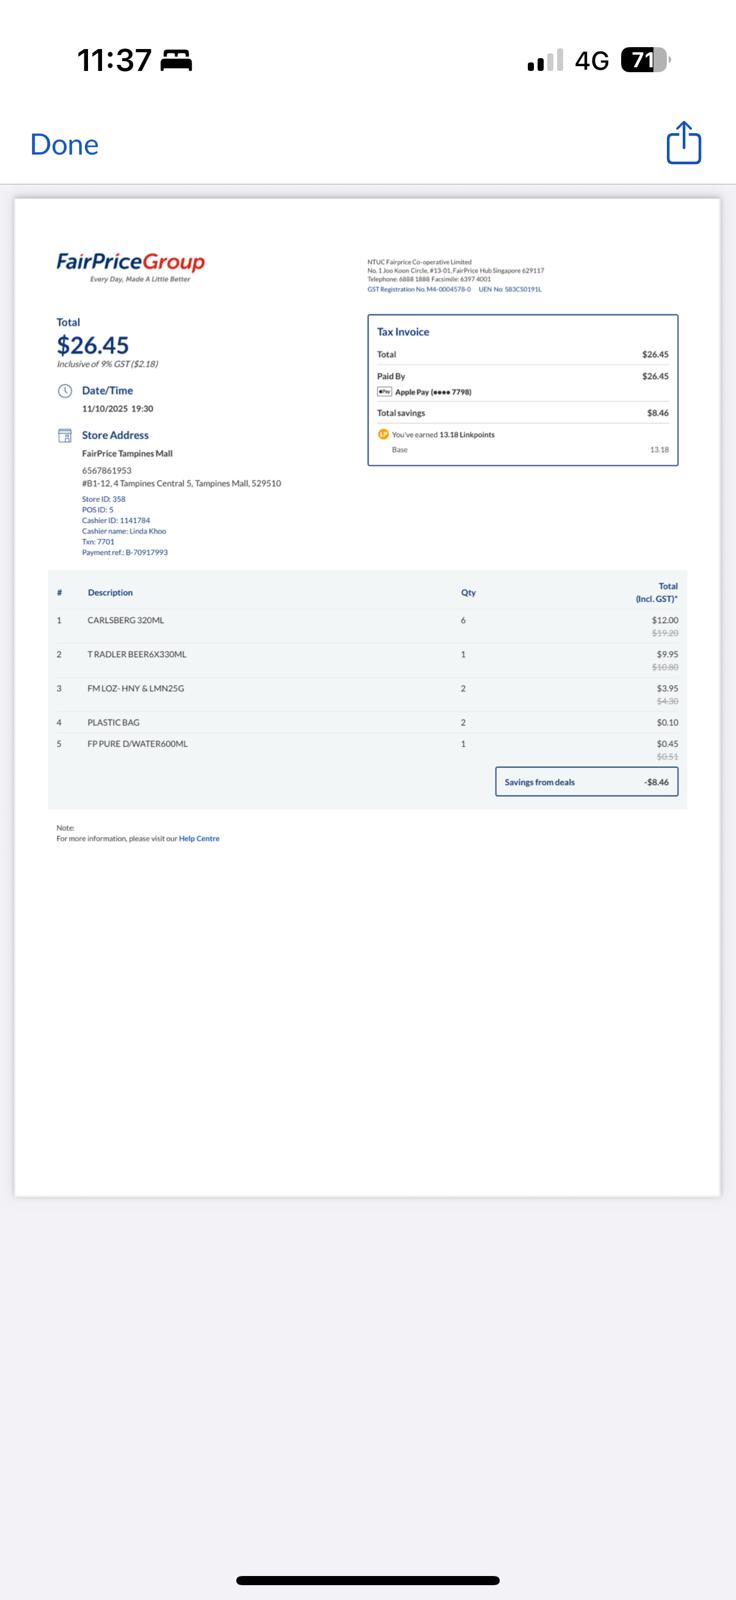Select the $0.45 water price

pos(667,744)
